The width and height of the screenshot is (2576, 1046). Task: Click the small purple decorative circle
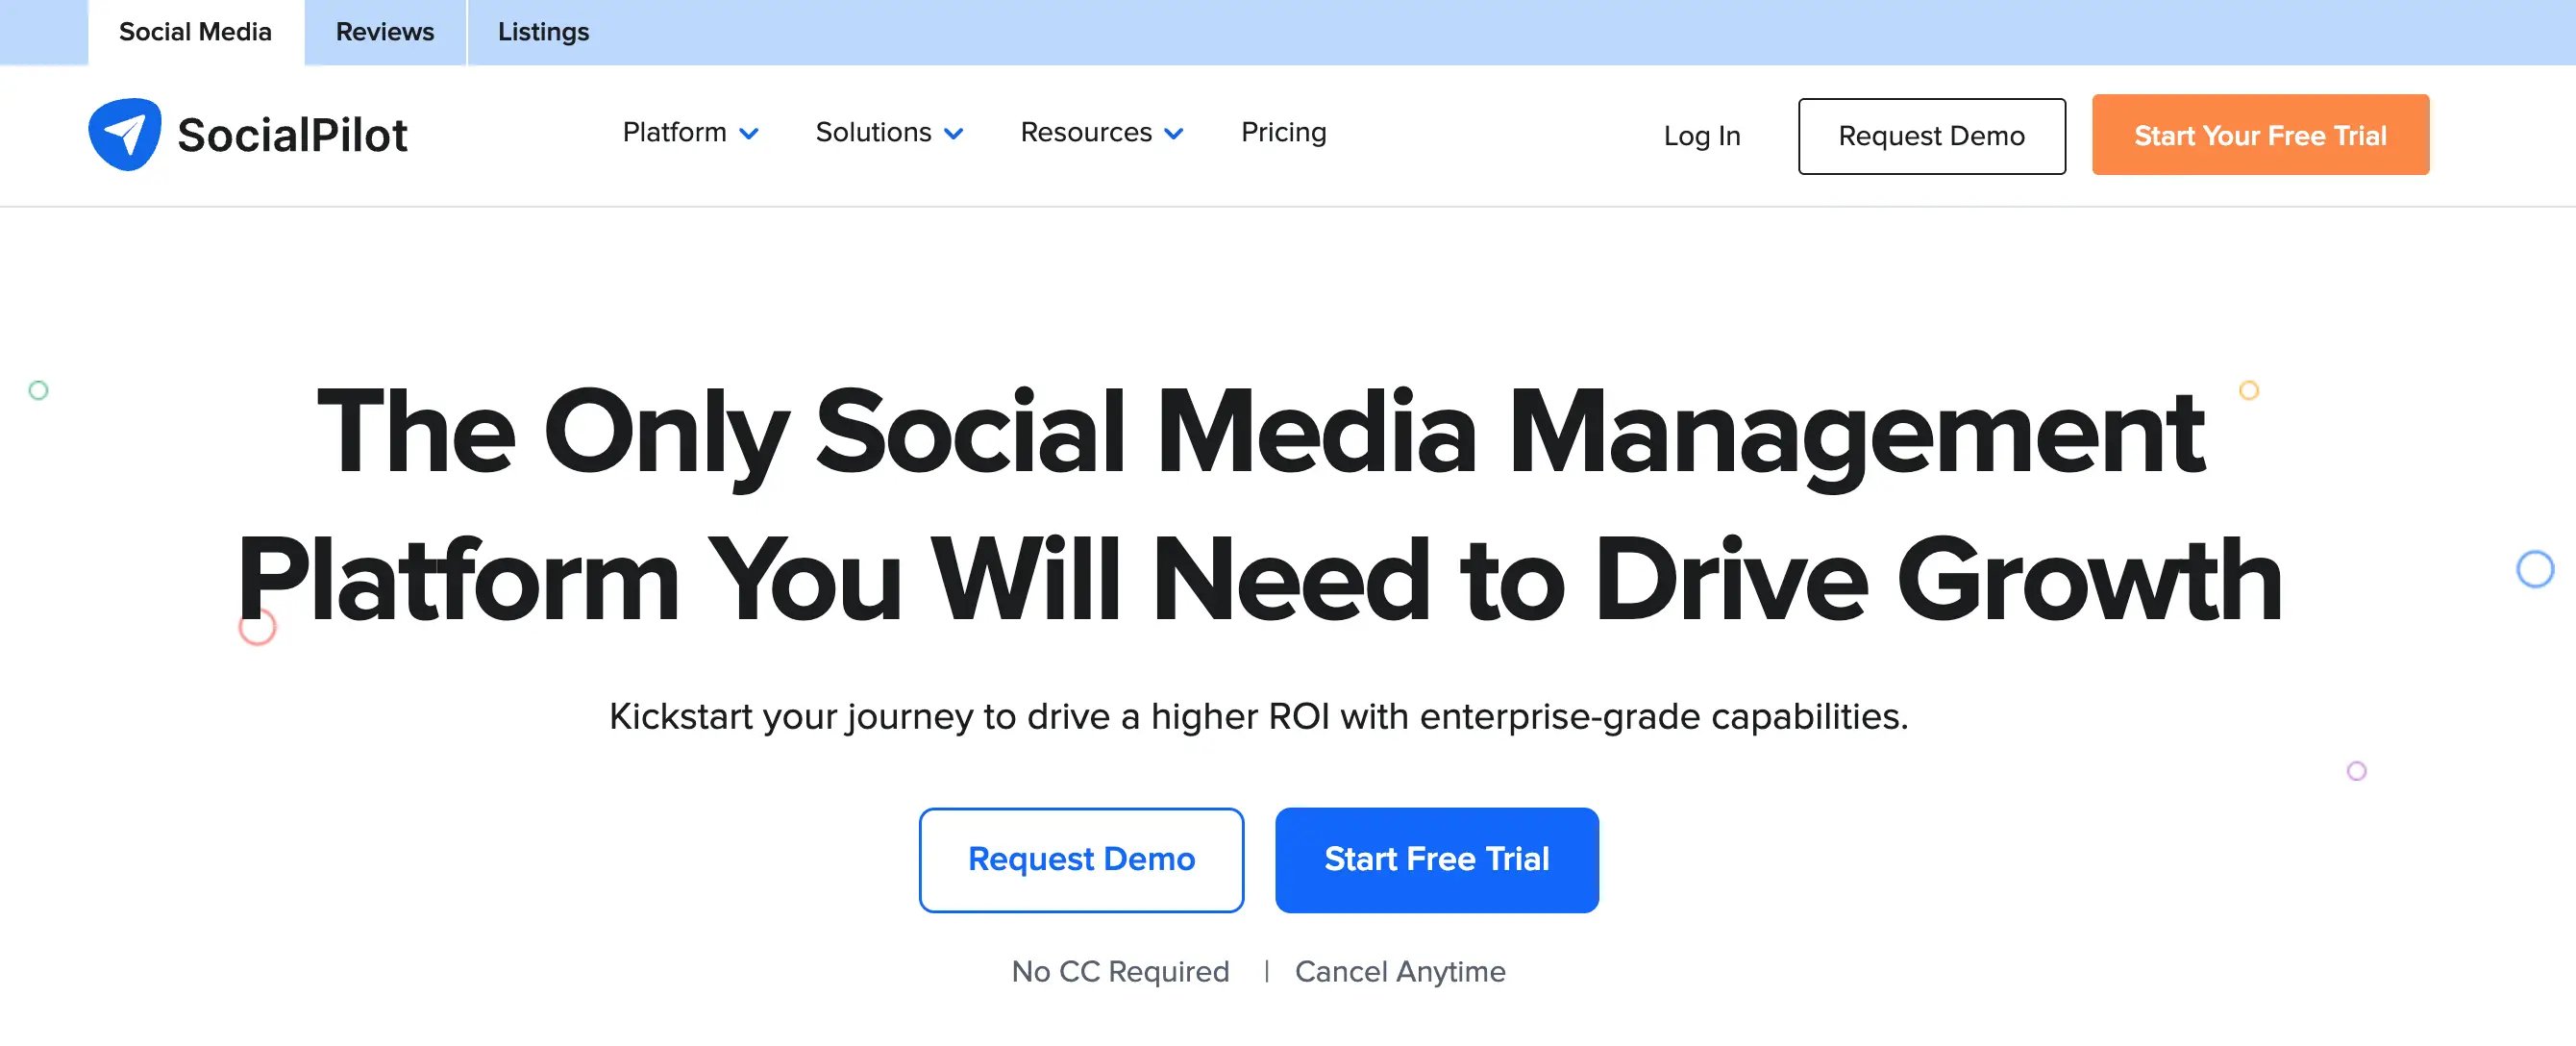coord(2356,771)
